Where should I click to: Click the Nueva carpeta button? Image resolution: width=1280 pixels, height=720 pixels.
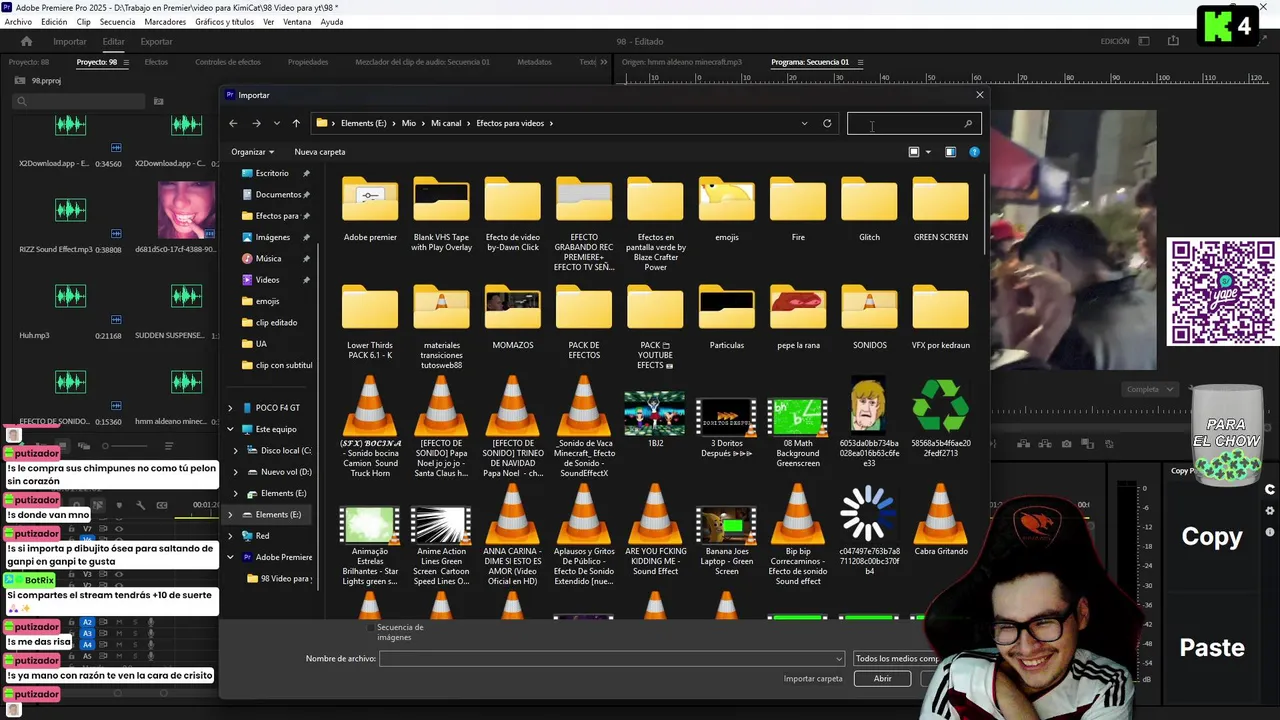tap(320, 152)
